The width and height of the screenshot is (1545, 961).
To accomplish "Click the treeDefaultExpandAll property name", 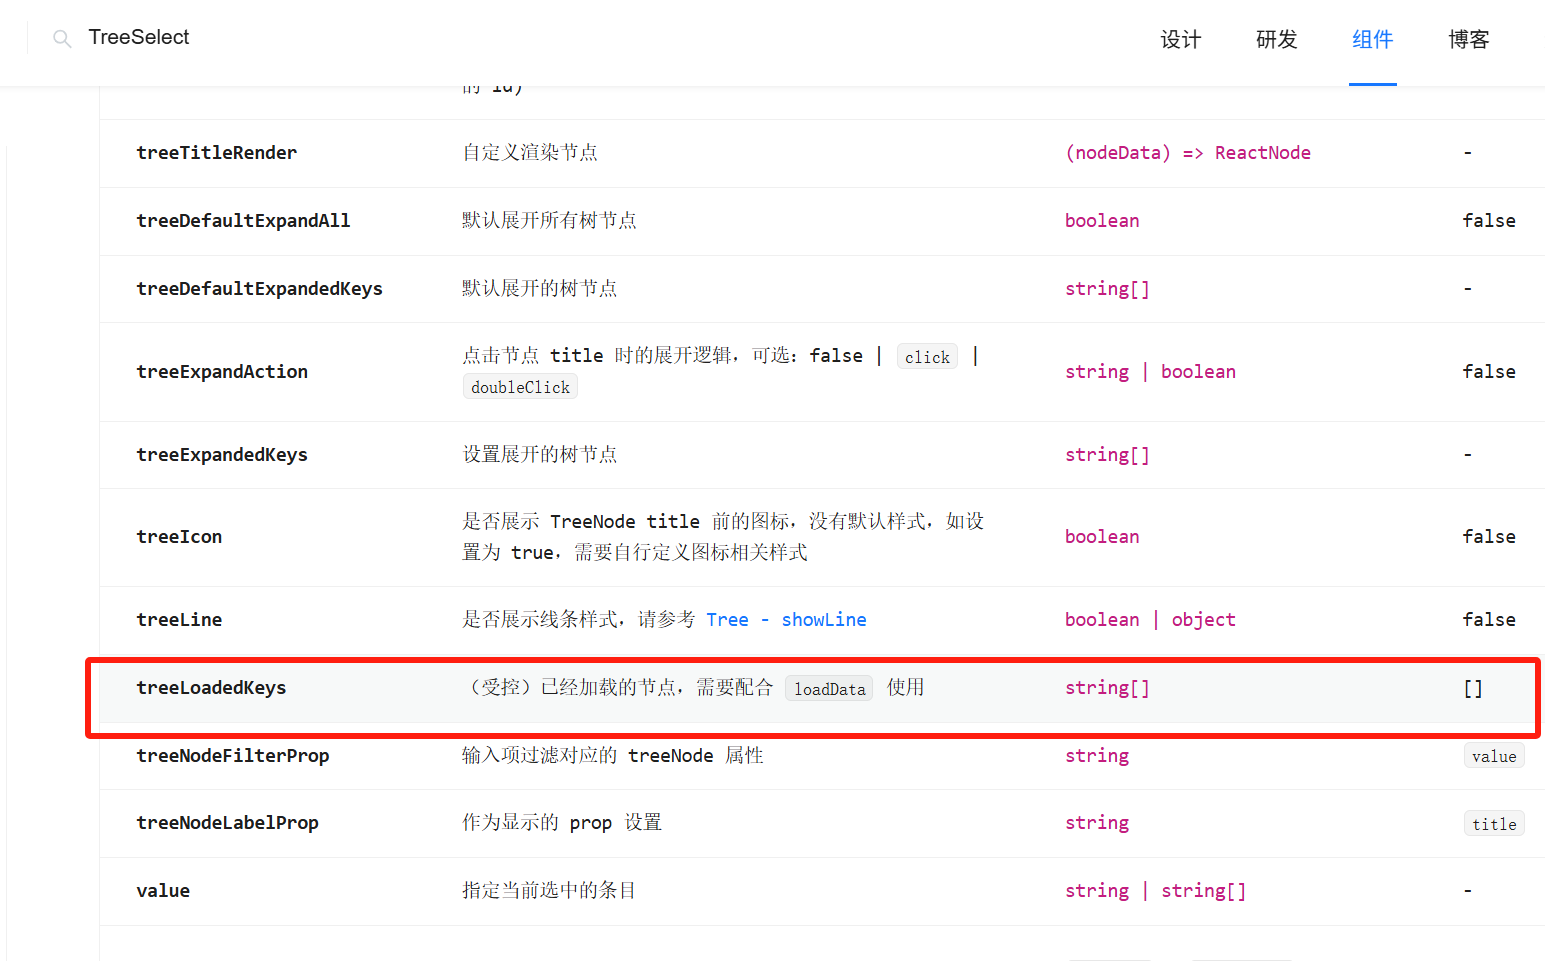I will tap(243, 220).
